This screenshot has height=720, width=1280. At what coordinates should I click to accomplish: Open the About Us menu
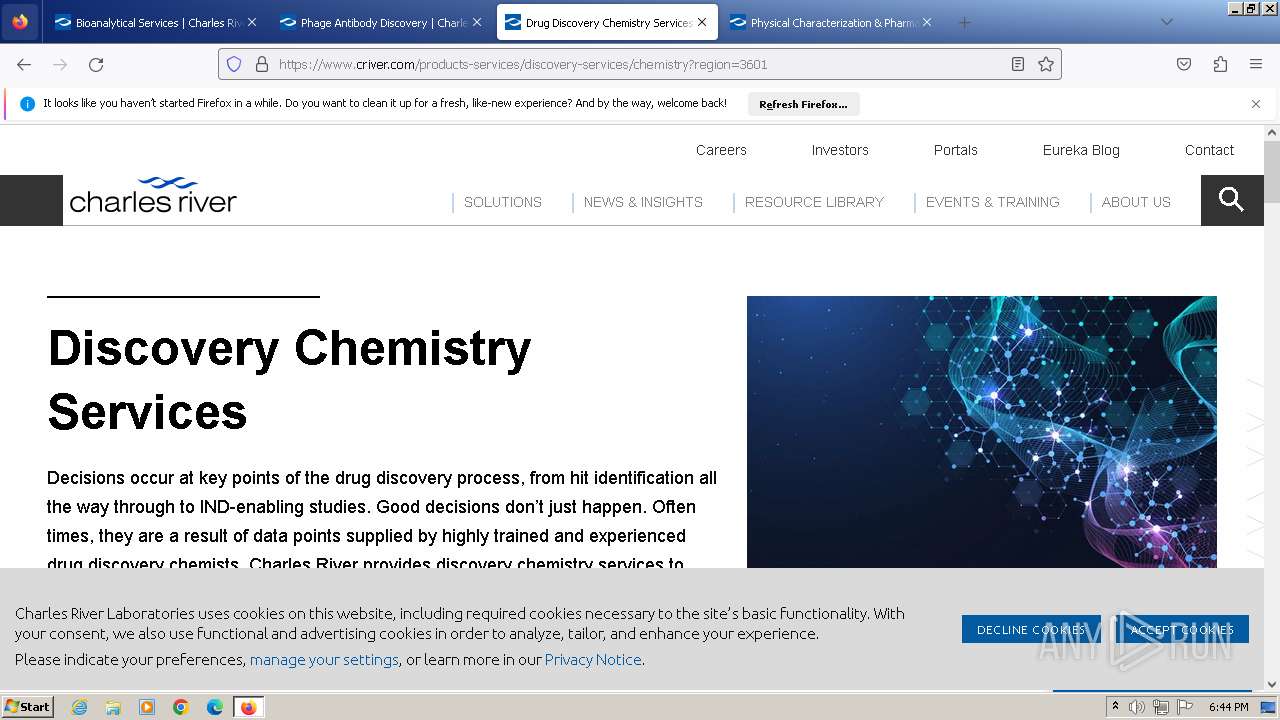coord(1136,202)
